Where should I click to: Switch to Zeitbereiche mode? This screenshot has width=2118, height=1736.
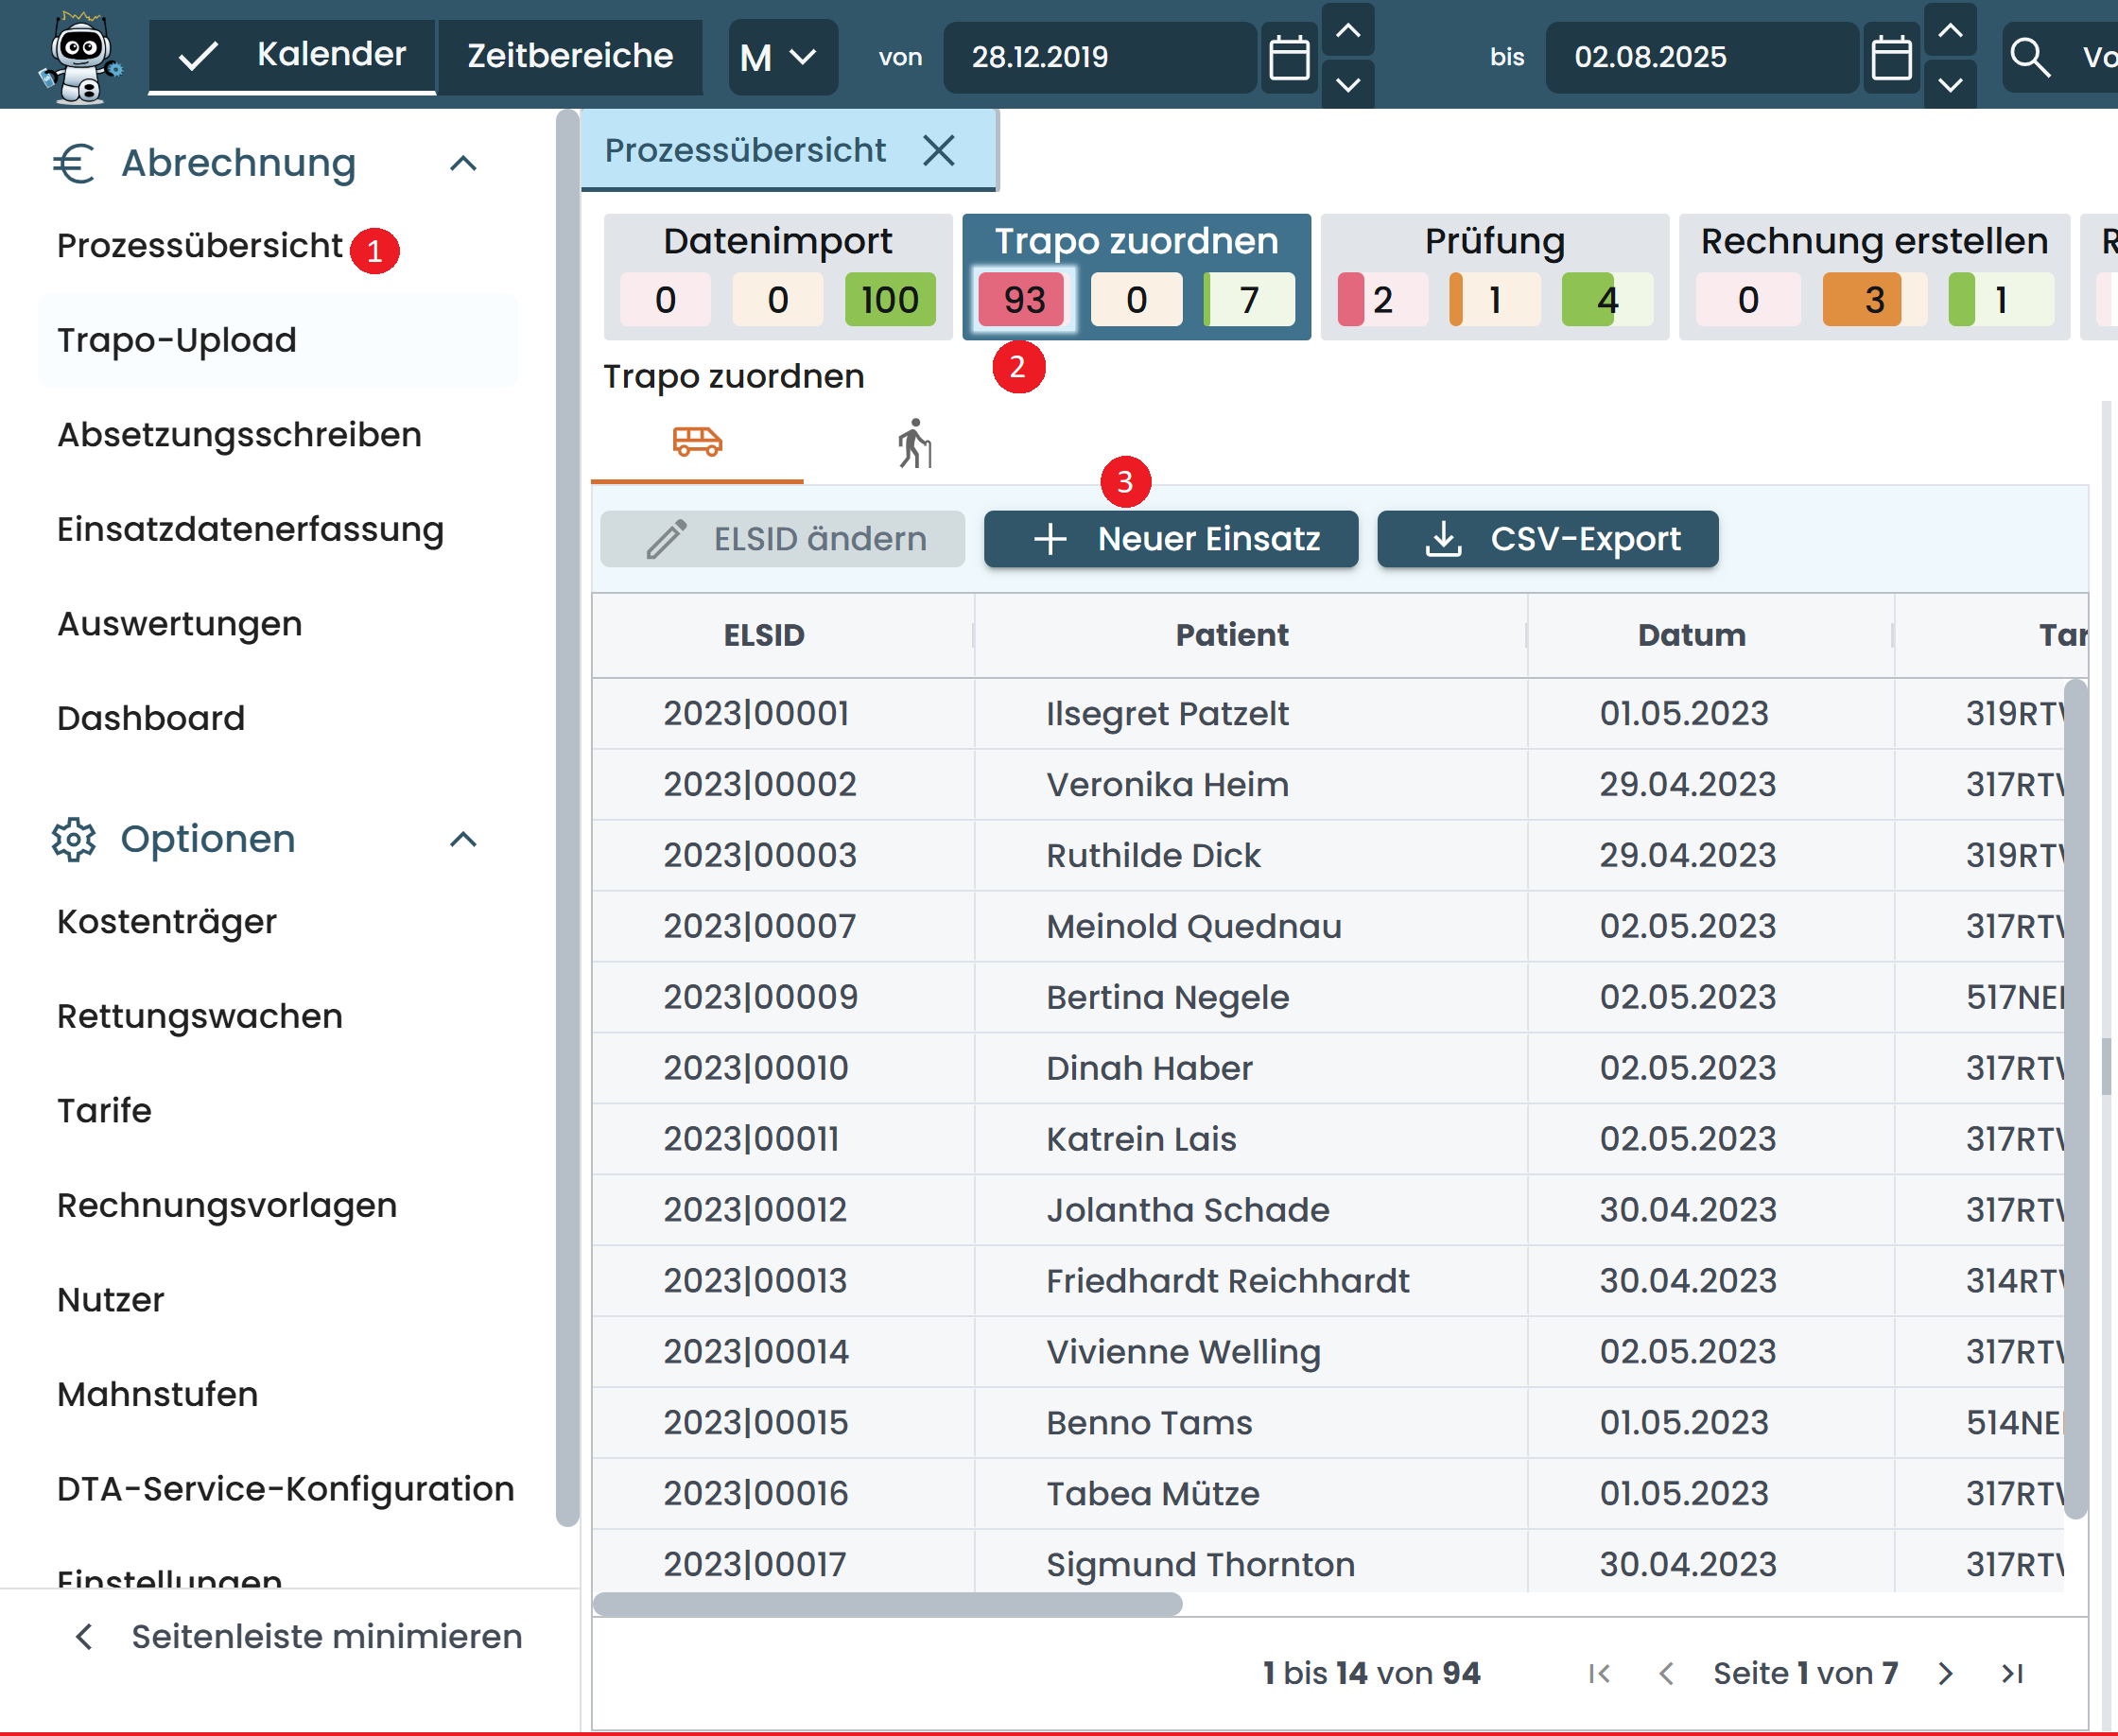pos(570,55)
